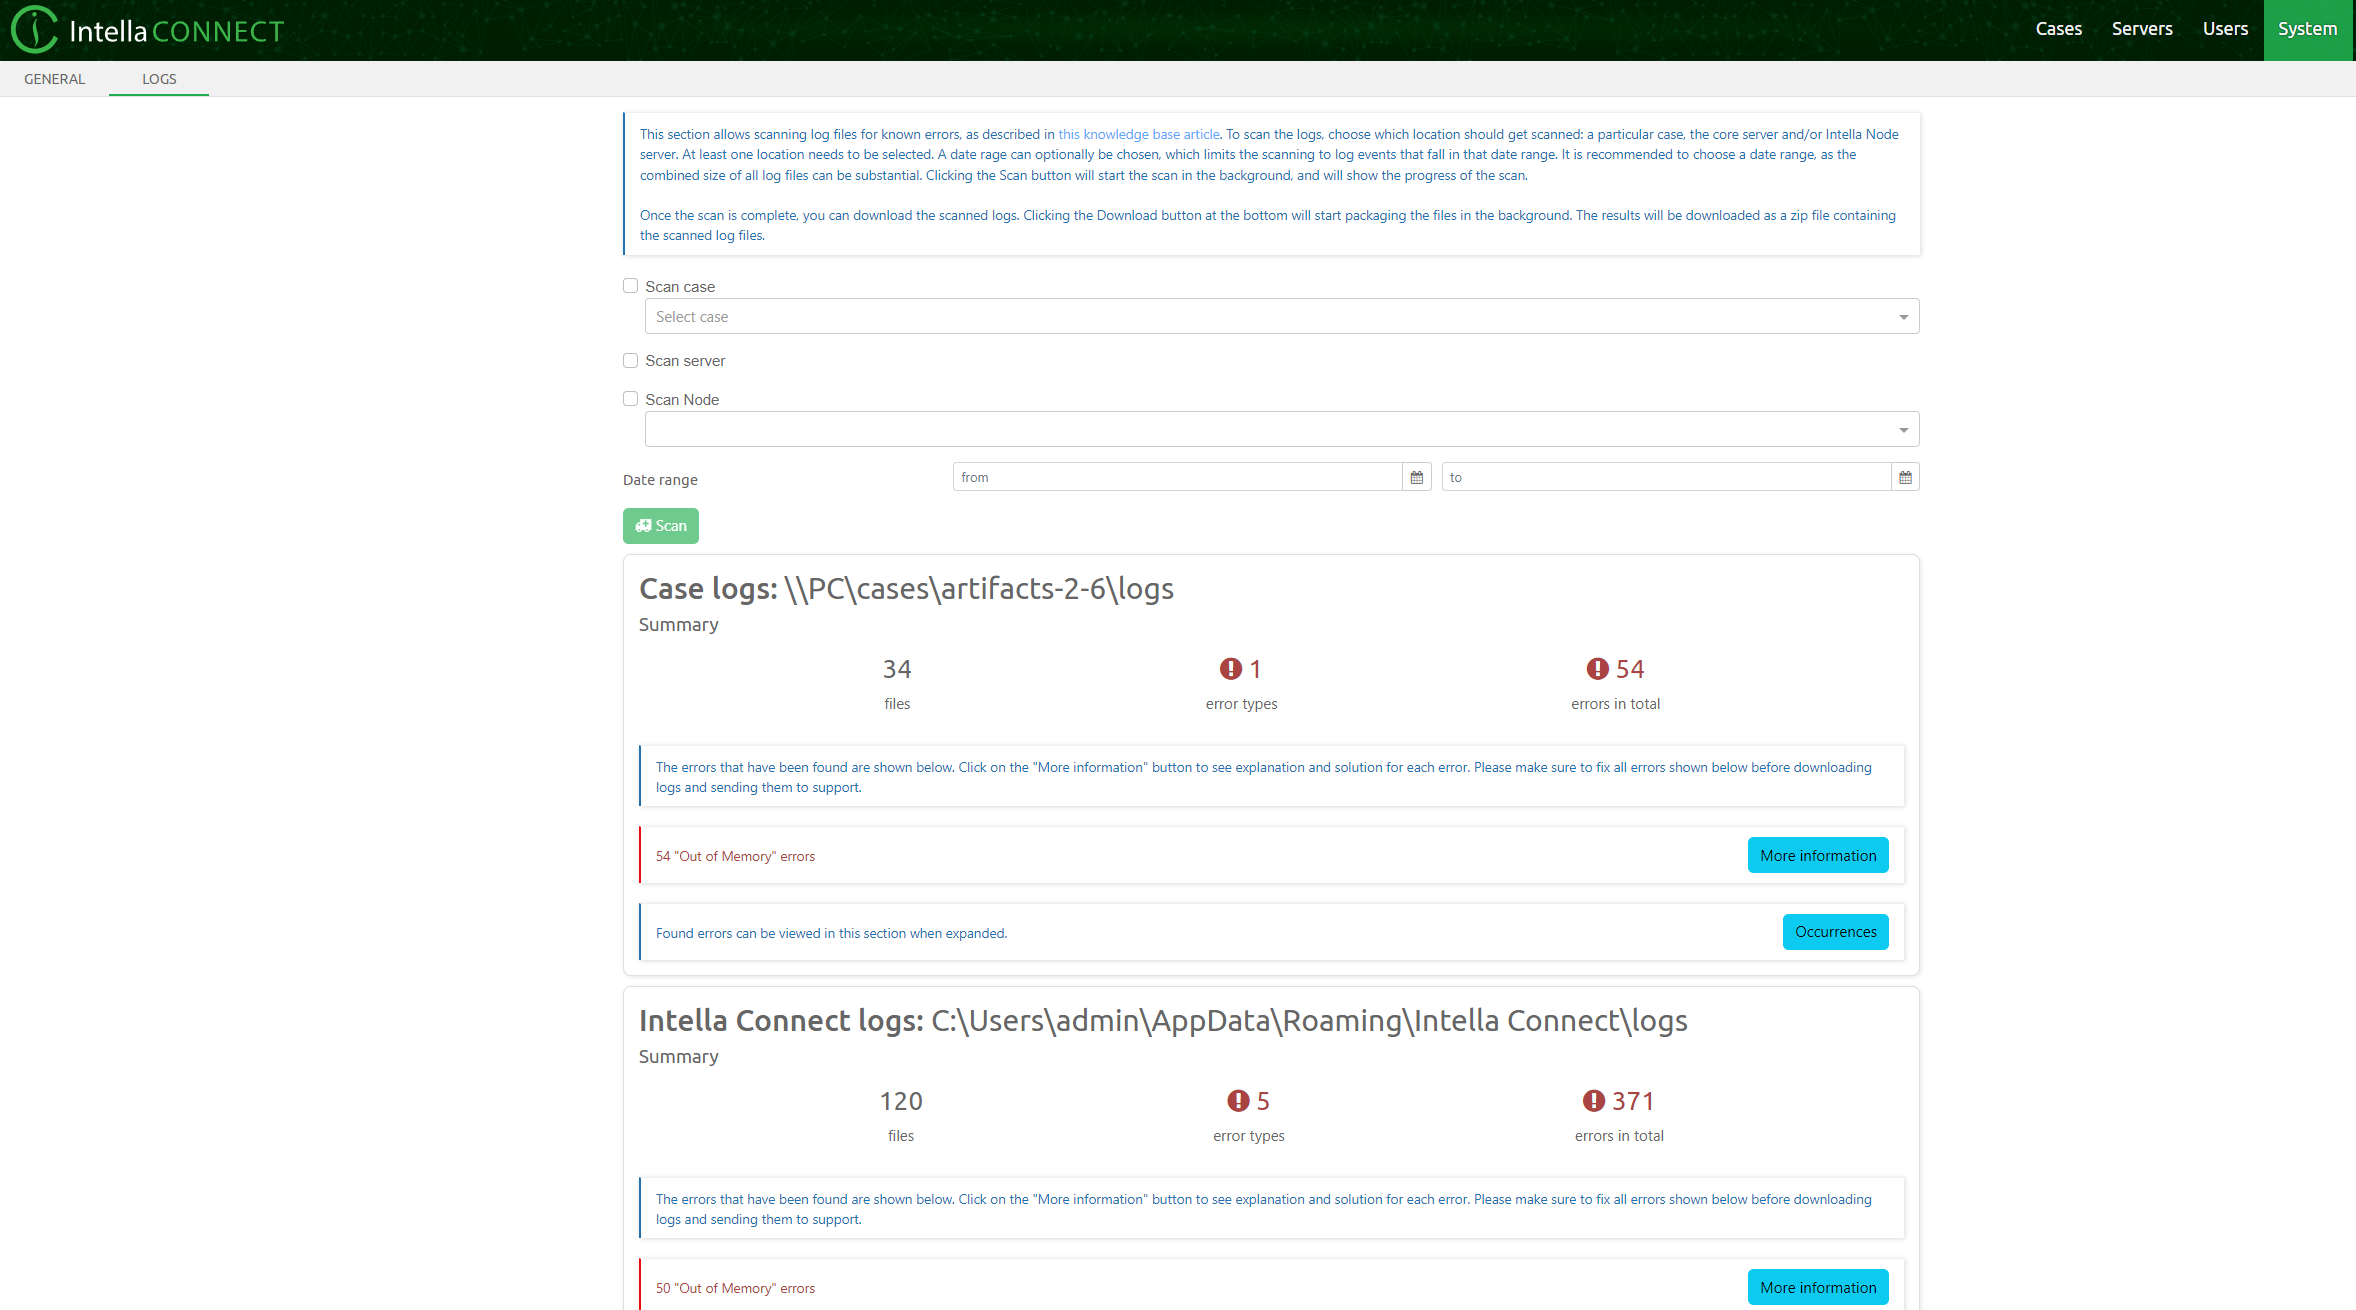Image resolution: width=2356 pixels, height=1310 pixels.
Task: Open the 'to' date calendar icon
Action: pos(1905,478)
